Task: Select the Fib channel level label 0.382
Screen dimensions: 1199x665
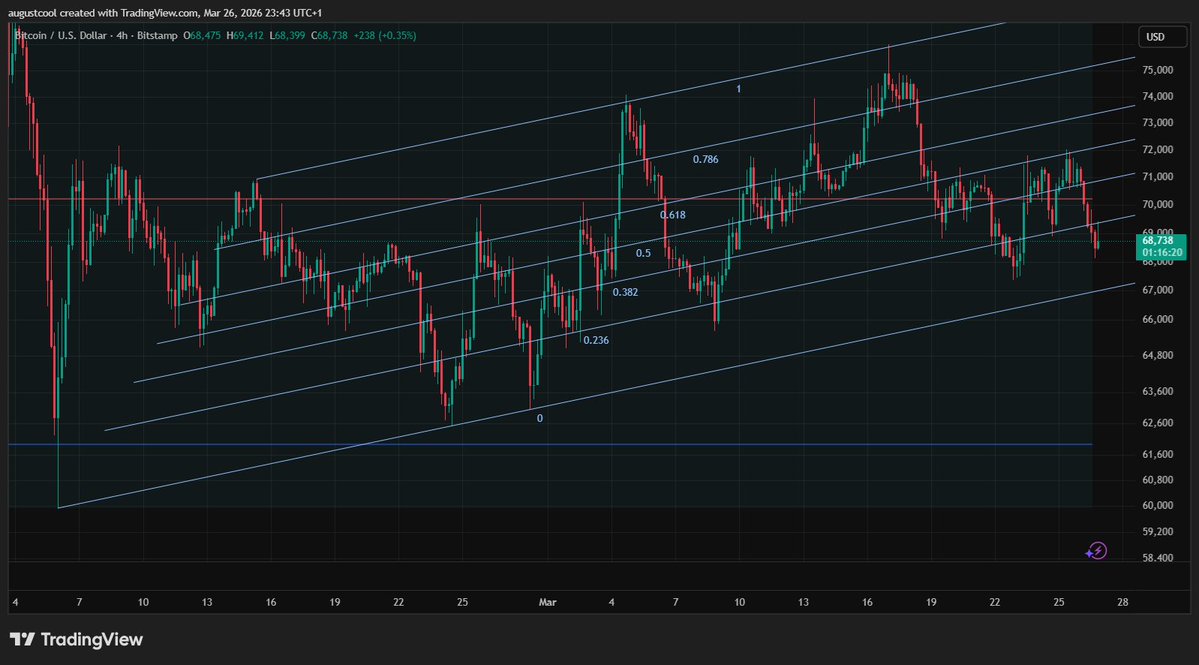Action: (x=625, y=292)
